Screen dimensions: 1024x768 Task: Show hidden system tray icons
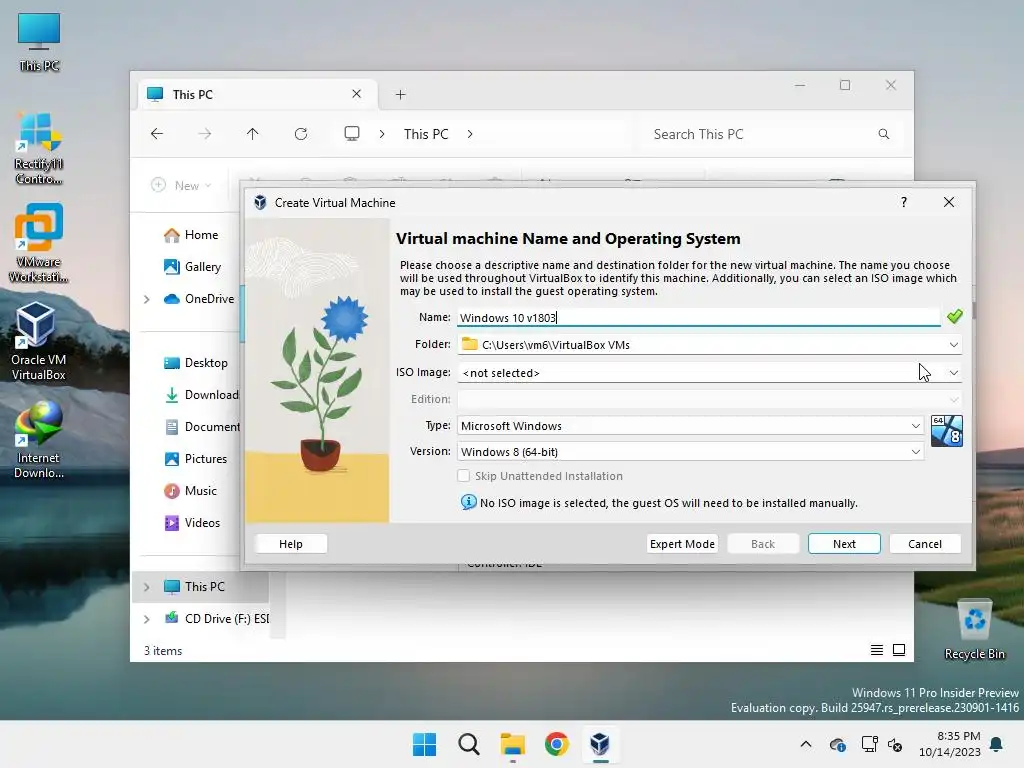(x=806, y=744)
